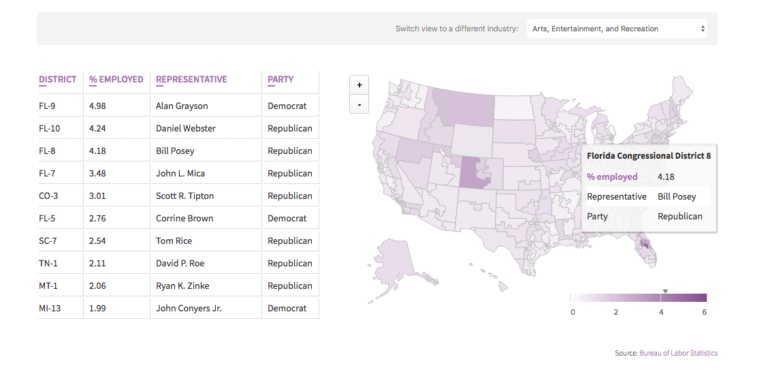
Task: Click representative name Tom Rice
Action: pos(174,241)
